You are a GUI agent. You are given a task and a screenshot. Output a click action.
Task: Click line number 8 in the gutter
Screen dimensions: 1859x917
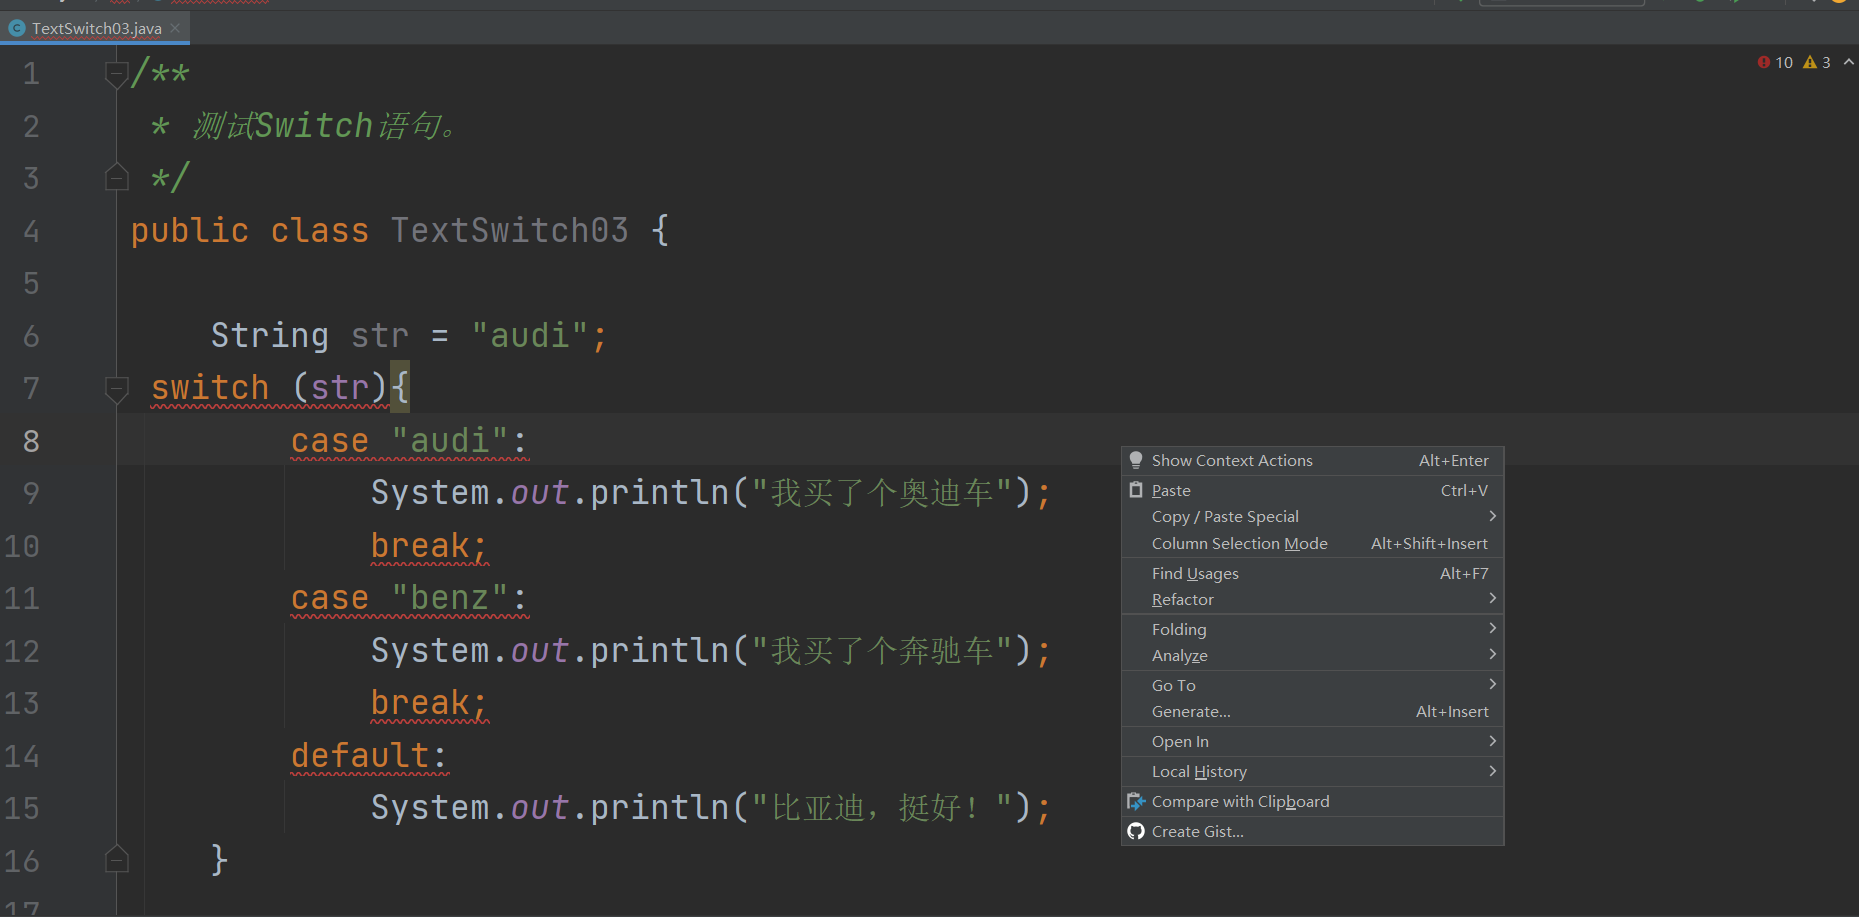click(31, 441)
